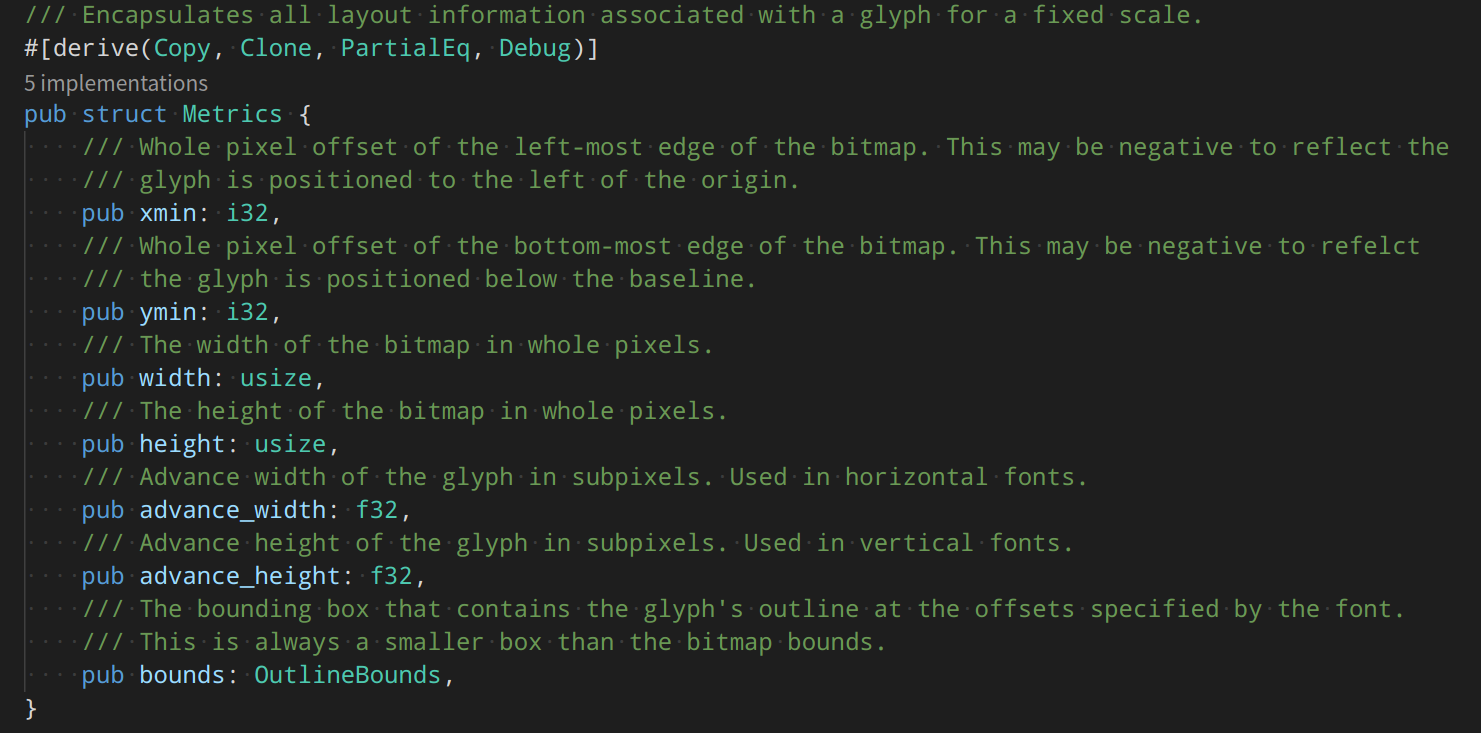The image size is (1481, 733).
Task: Click the advance_width field name
Action: pos(232,510)
